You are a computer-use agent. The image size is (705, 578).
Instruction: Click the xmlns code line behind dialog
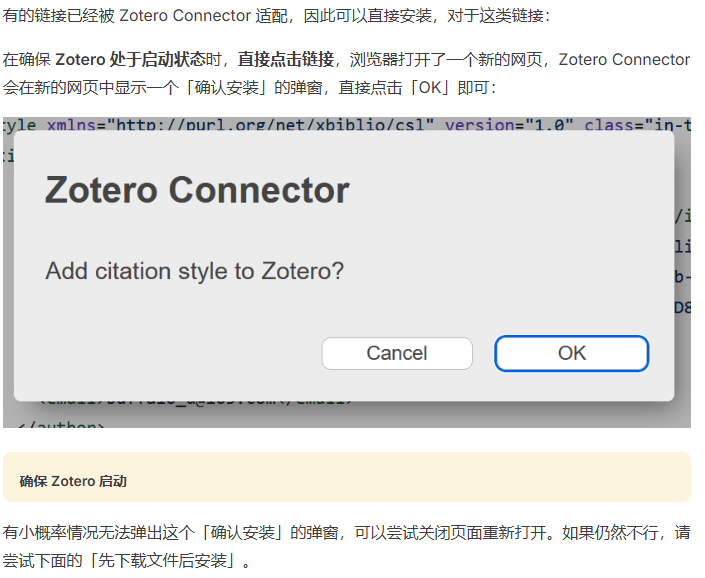coord(347,124)
